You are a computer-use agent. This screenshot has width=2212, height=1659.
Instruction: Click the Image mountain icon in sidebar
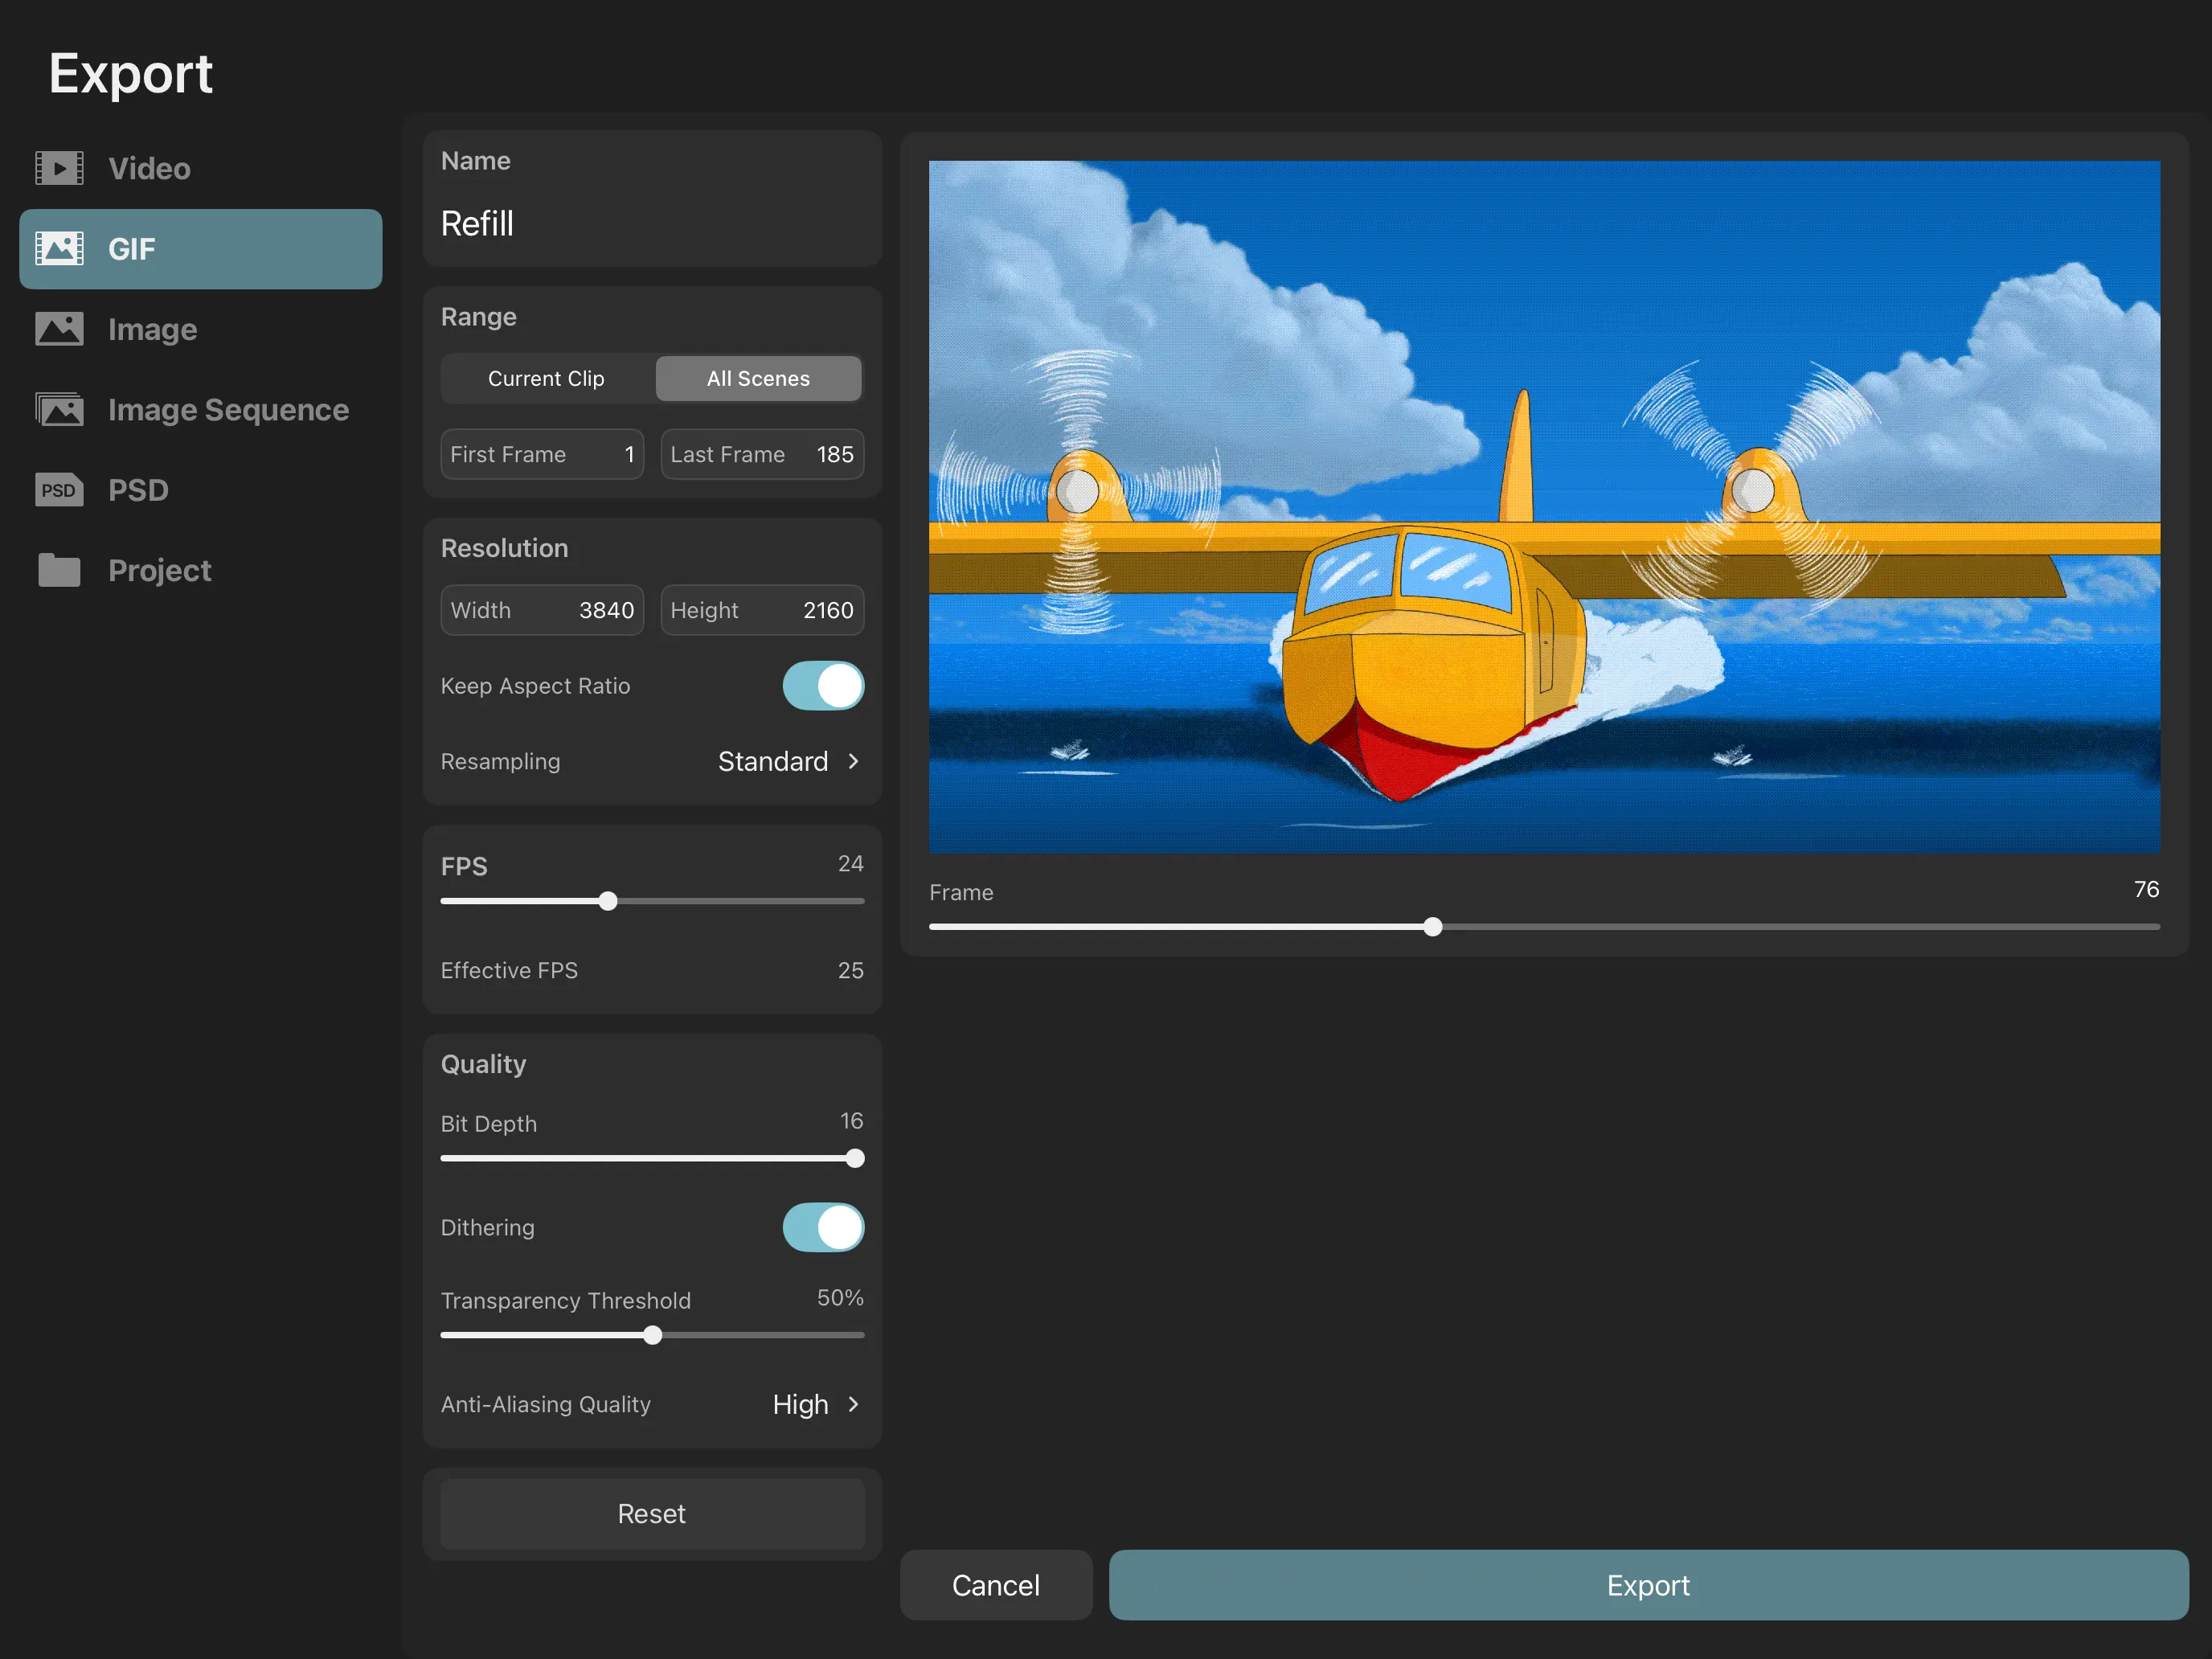coord(59,329)
